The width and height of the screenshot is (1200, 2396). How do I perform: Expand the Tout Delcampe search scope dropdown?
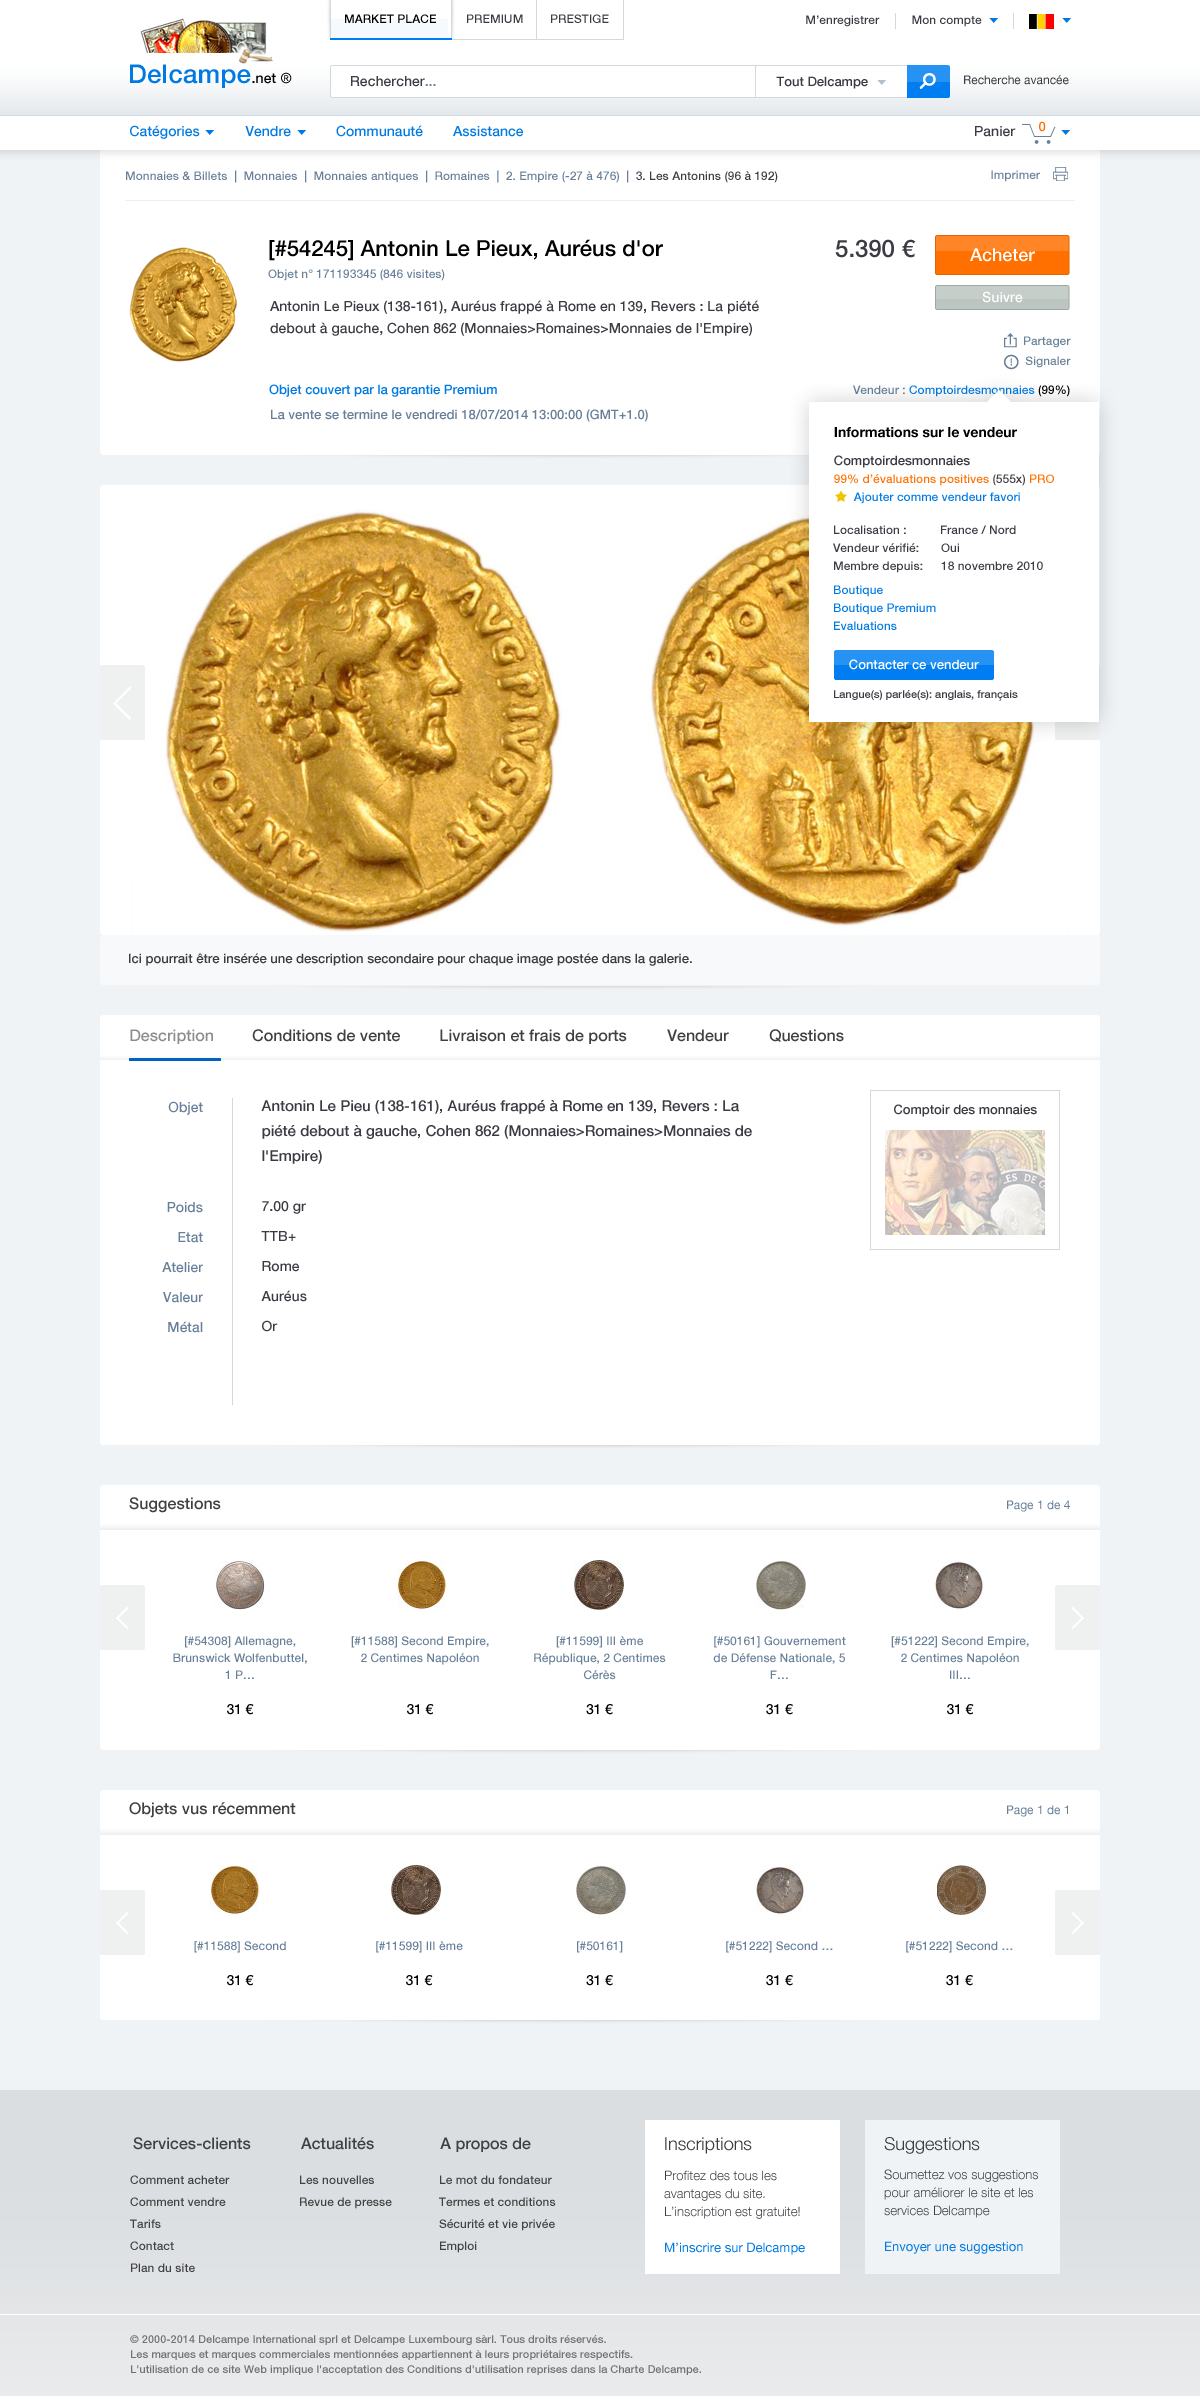(831, 82)
